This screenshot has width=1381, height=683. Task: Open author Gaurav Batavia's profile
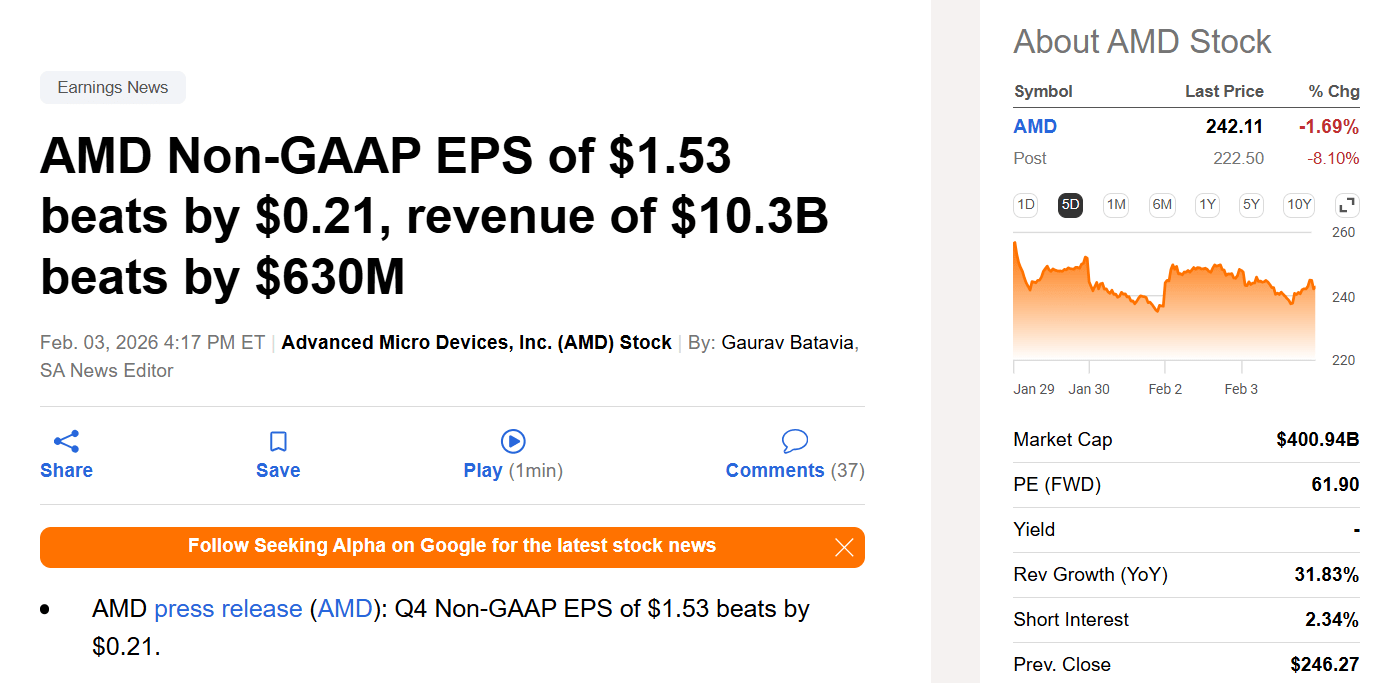click(788, 343)
